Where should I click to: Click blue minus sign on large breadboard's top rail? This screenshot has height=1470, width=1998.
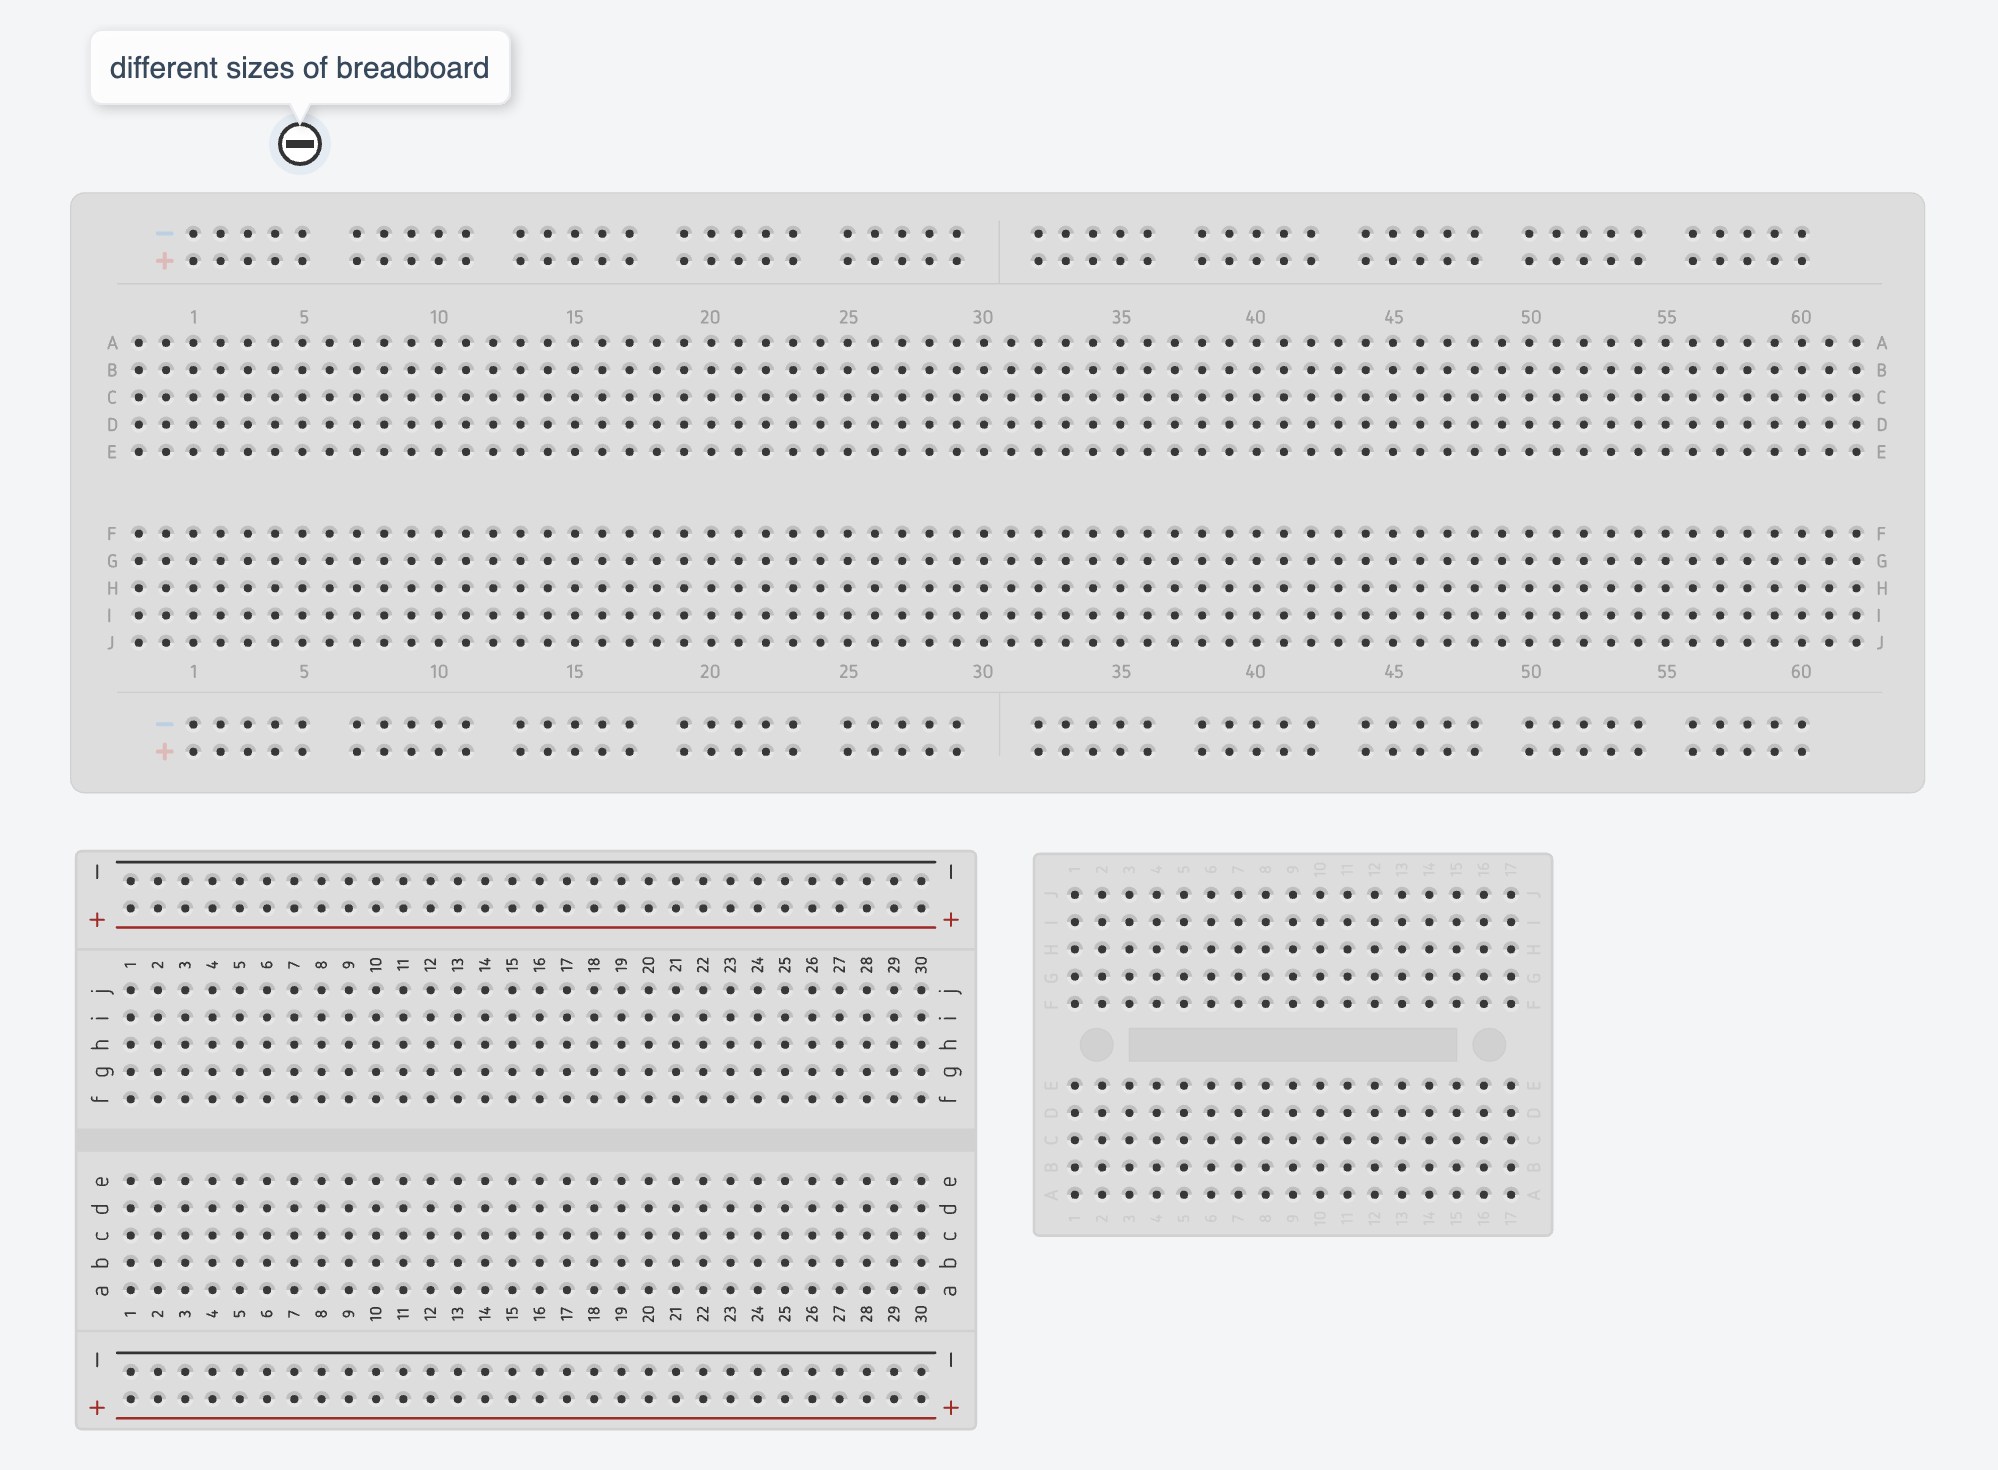(x=165, y=233)
